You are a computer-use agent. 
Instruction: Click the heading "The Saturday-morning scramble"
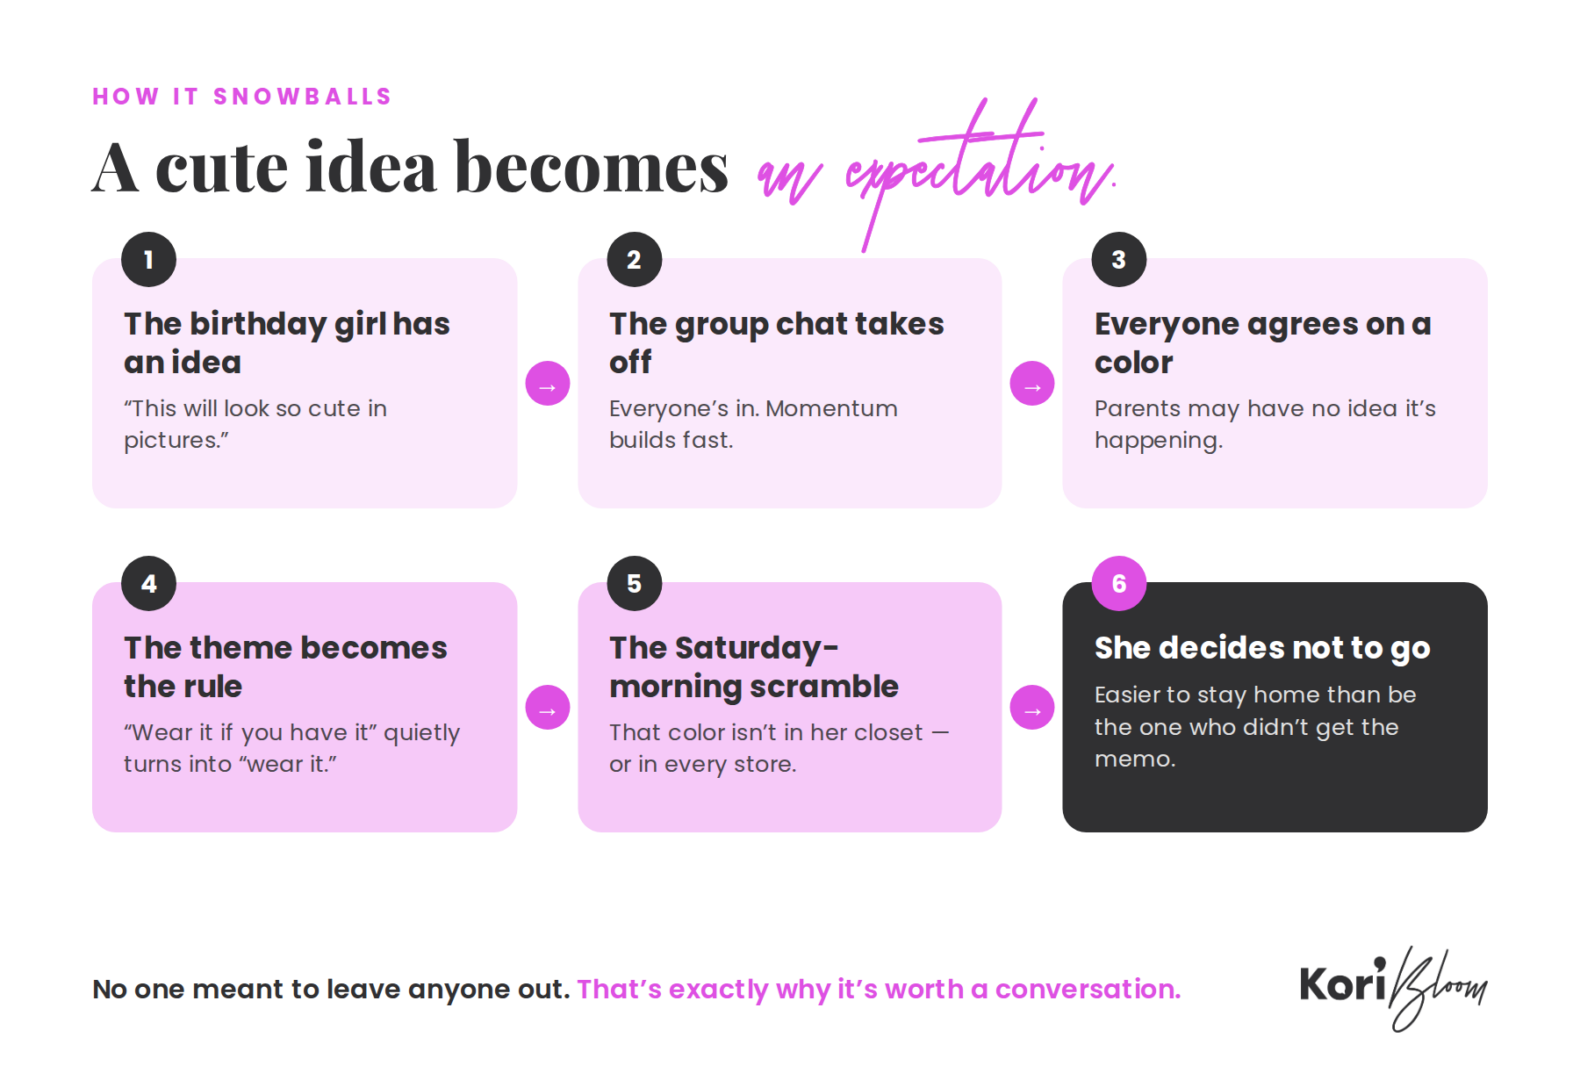coord(754,667)
